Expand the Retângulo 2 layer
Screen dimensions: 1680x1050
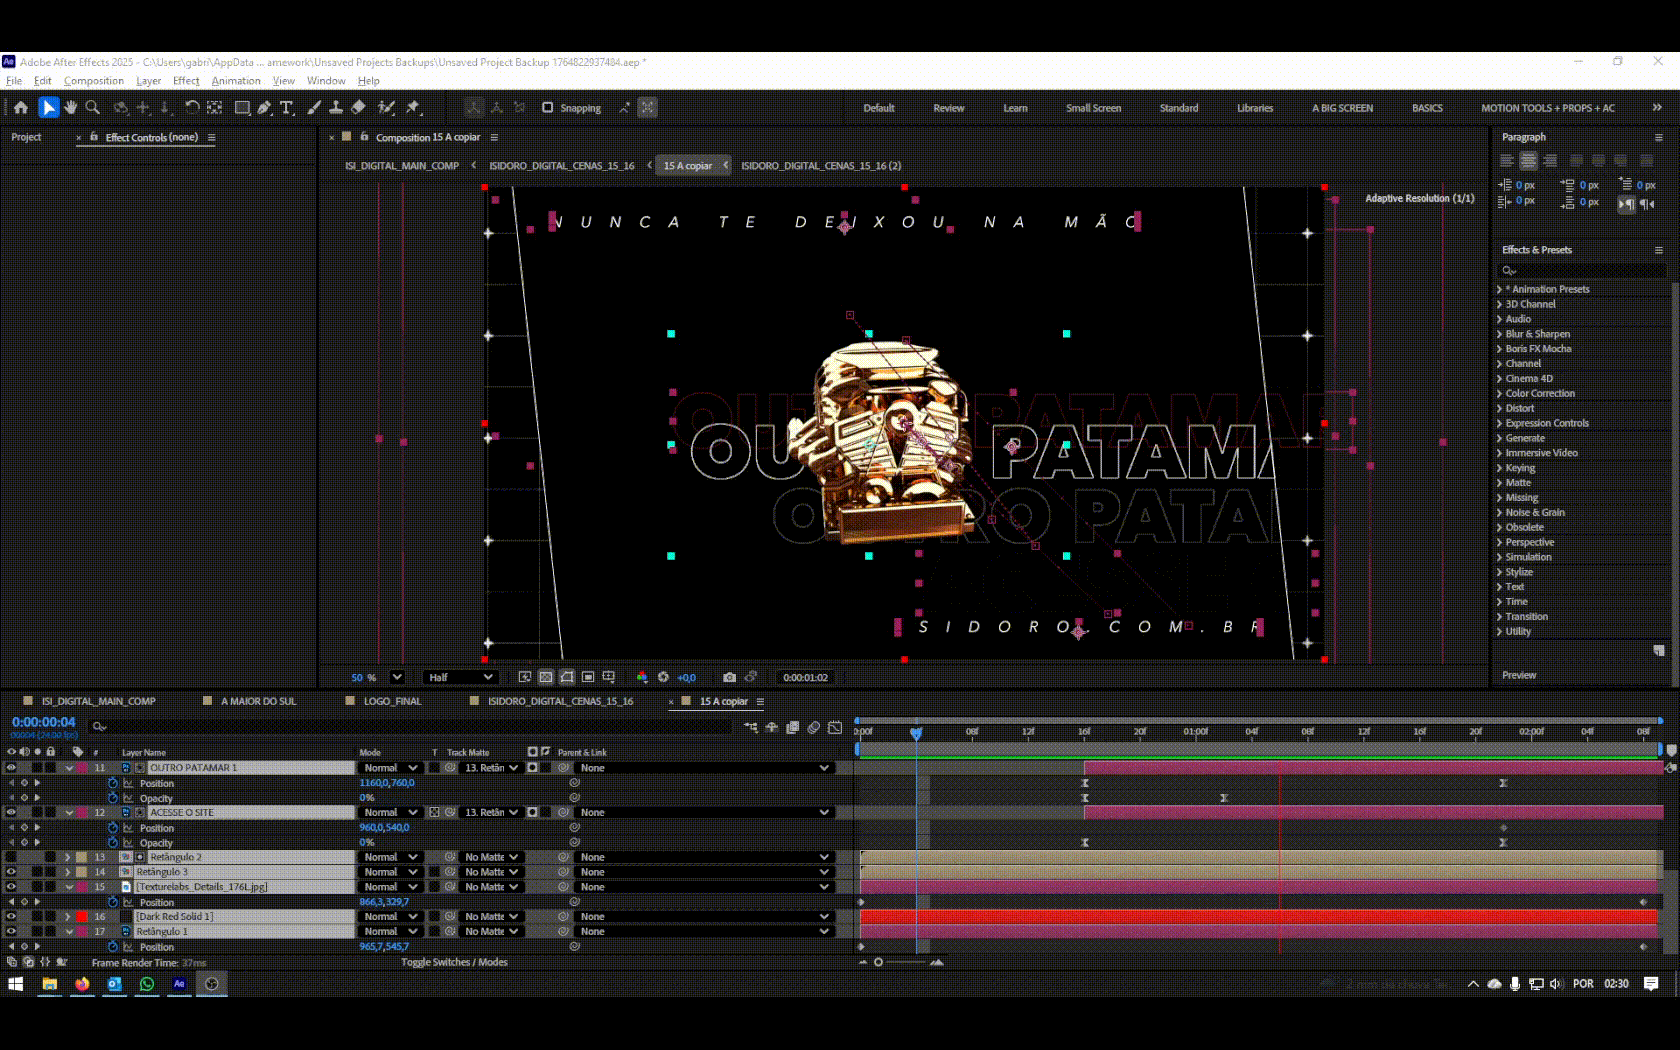(x=69, y=857)
